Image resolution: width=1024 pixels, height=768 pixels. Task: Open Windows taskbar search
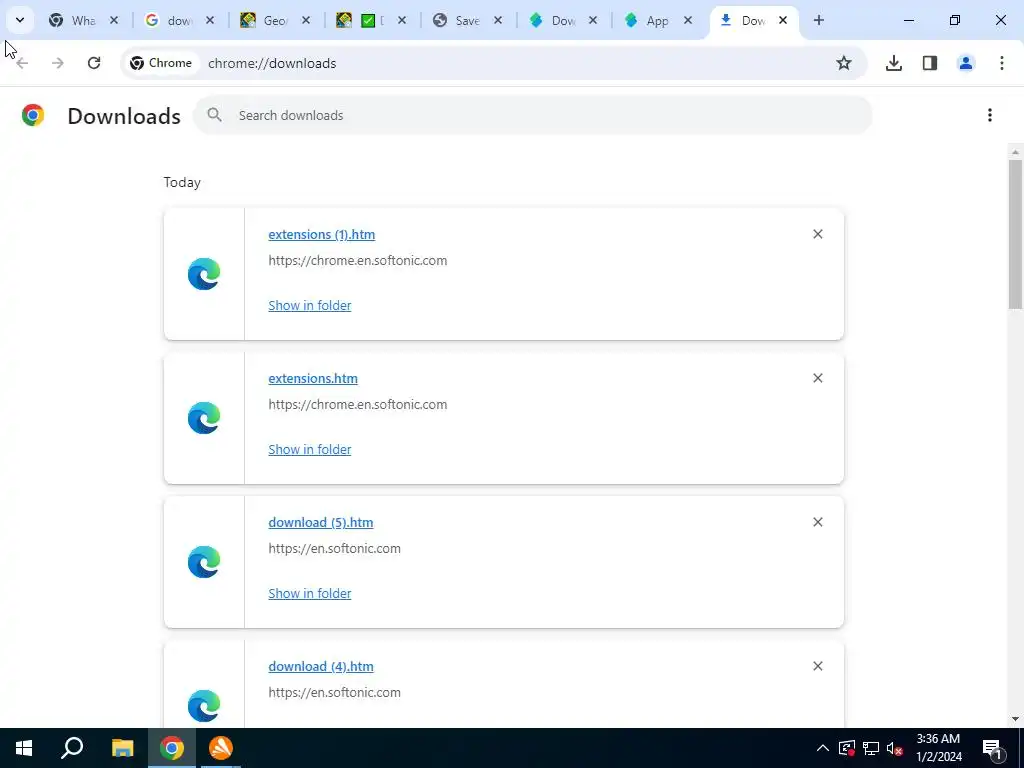coord(72,748)
